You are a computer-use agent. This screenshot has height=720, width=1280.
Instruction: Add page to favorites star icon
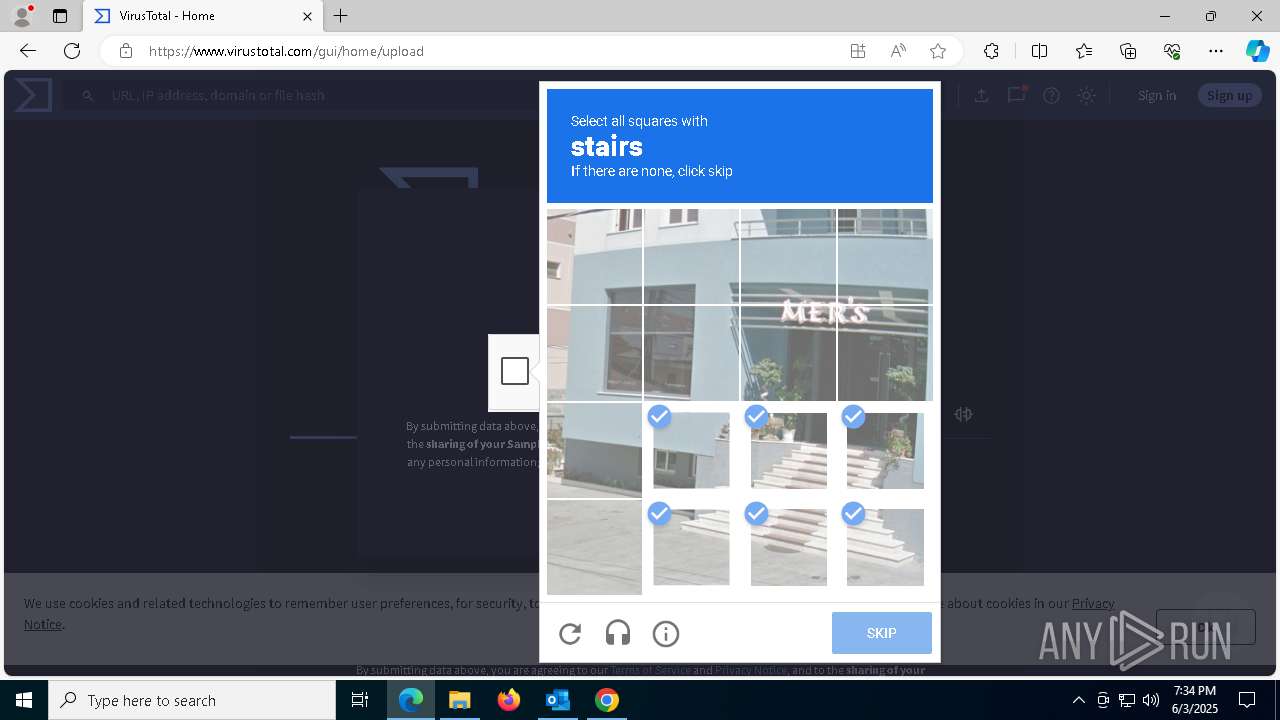point(938,51)
